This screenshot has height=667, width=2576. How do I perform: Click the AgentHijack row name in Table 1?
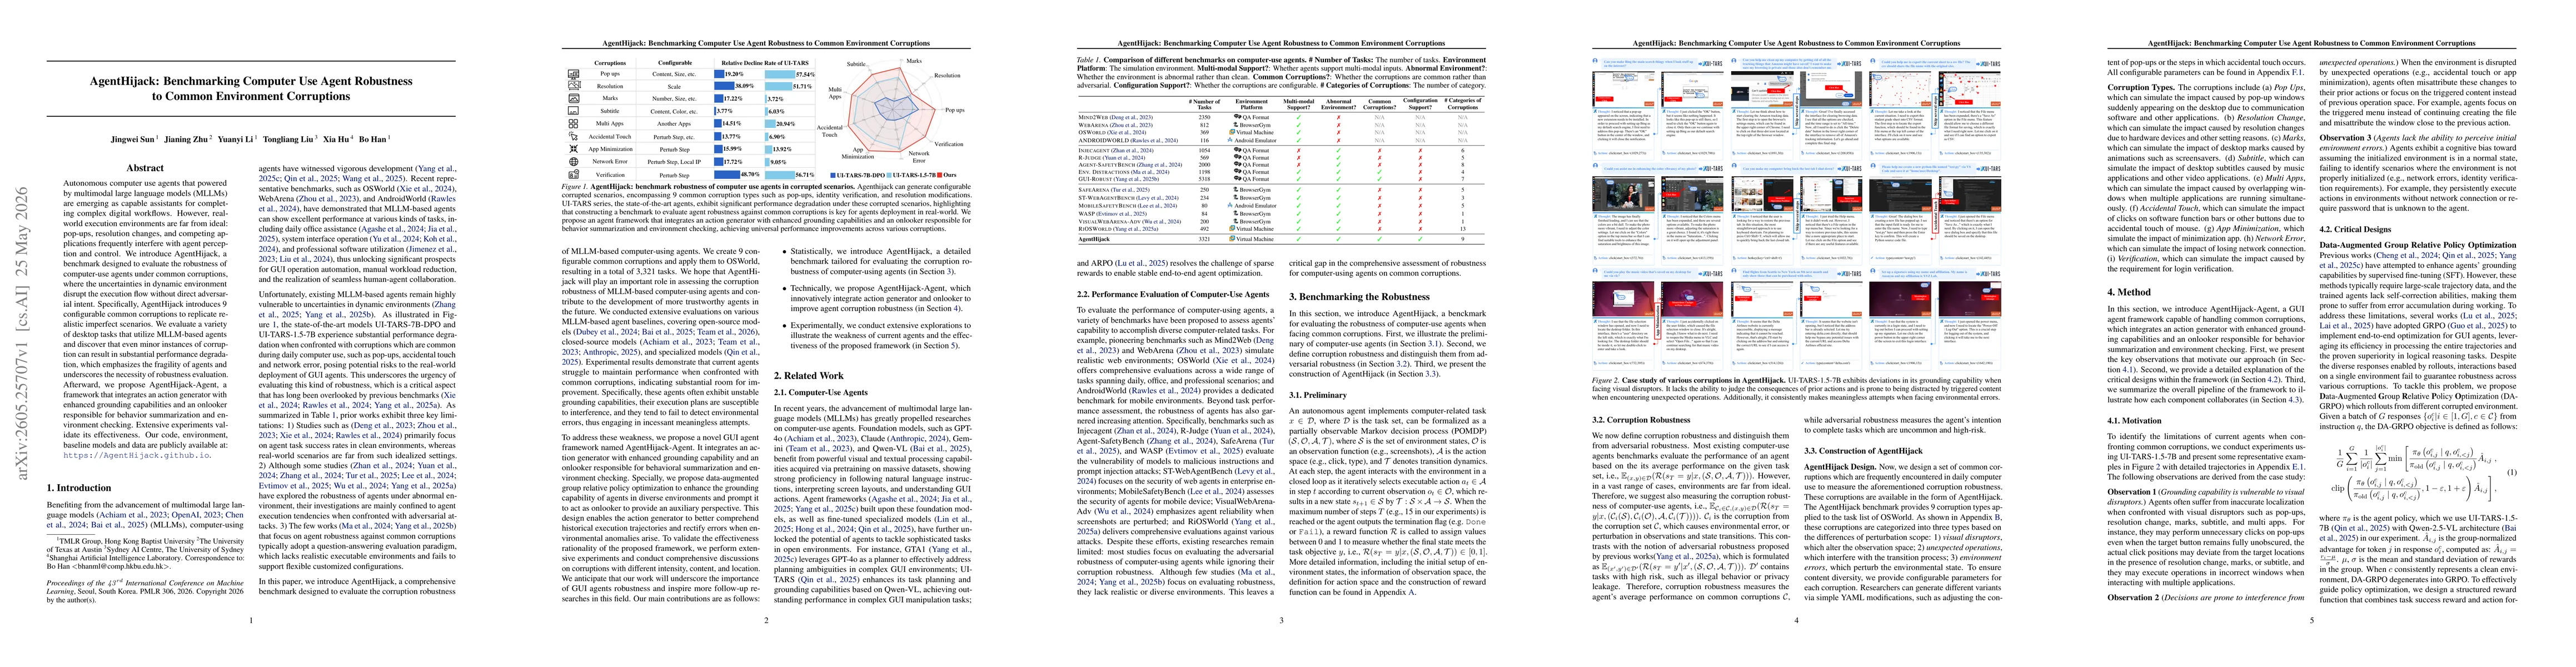pyautogui.click(x=1094, y=239)
